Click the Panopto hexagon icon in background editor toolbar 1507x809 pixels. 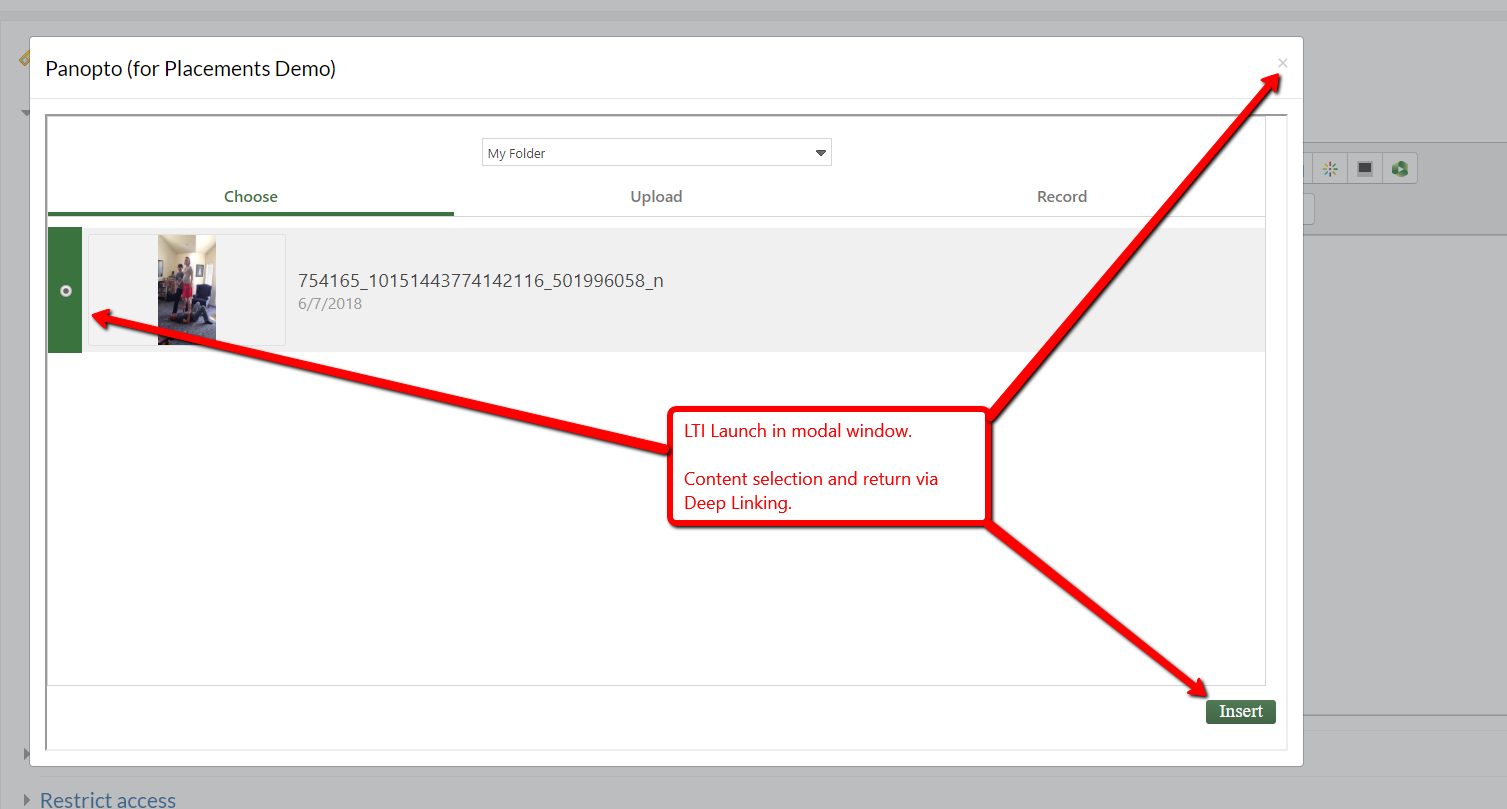(x=1399, y=169)
